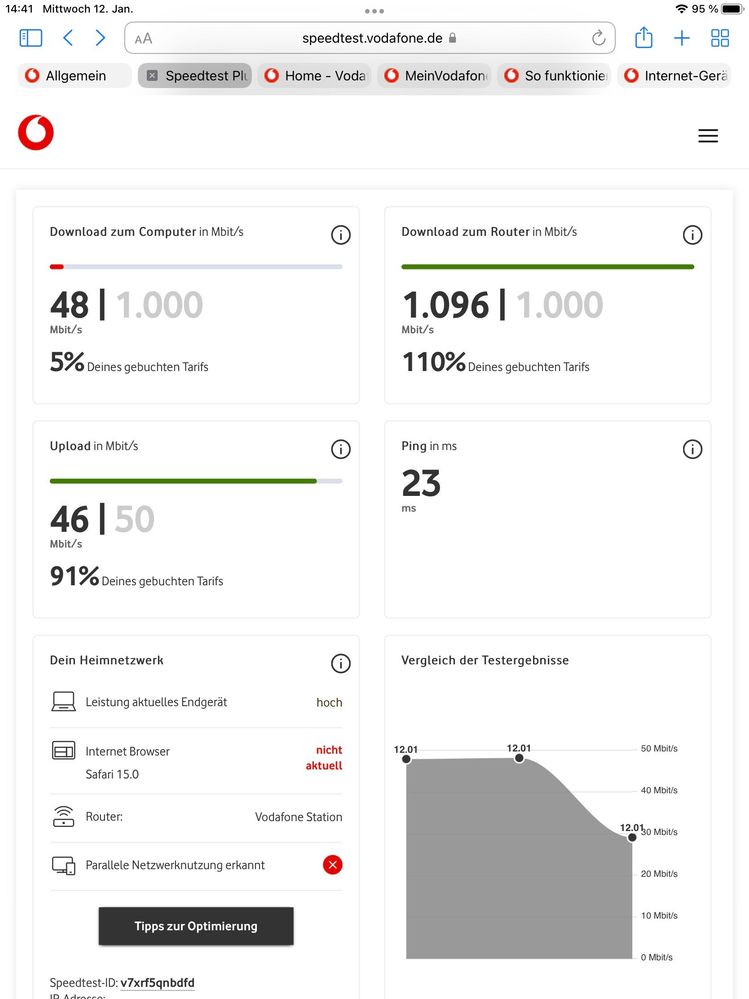Click the Speedtest-ID v7xrf5qnbdfd
The image size is (749, 999).
157,982
